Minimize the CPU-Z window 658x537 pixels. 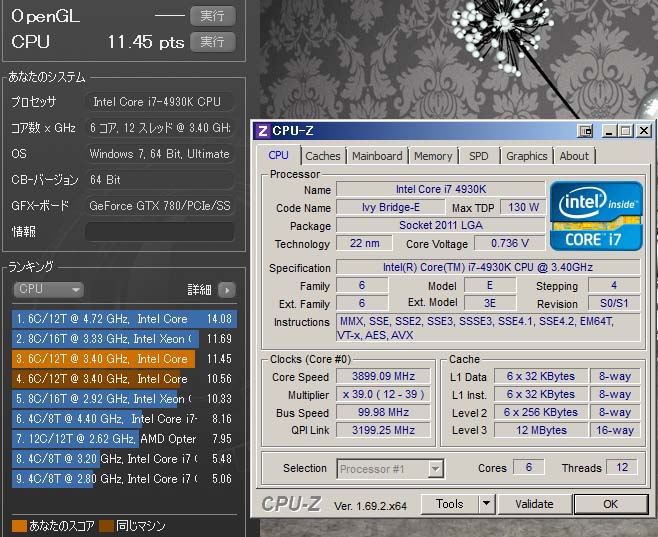point(607,131)
